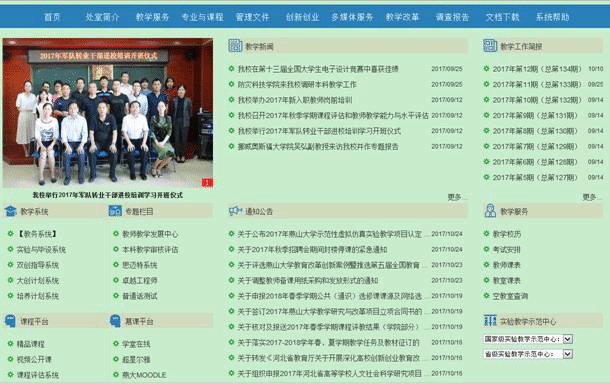The width and height of the screenshot is (610, 384).
Task: Open the 【教务系统】 link
Action: [x=37, y=234]
